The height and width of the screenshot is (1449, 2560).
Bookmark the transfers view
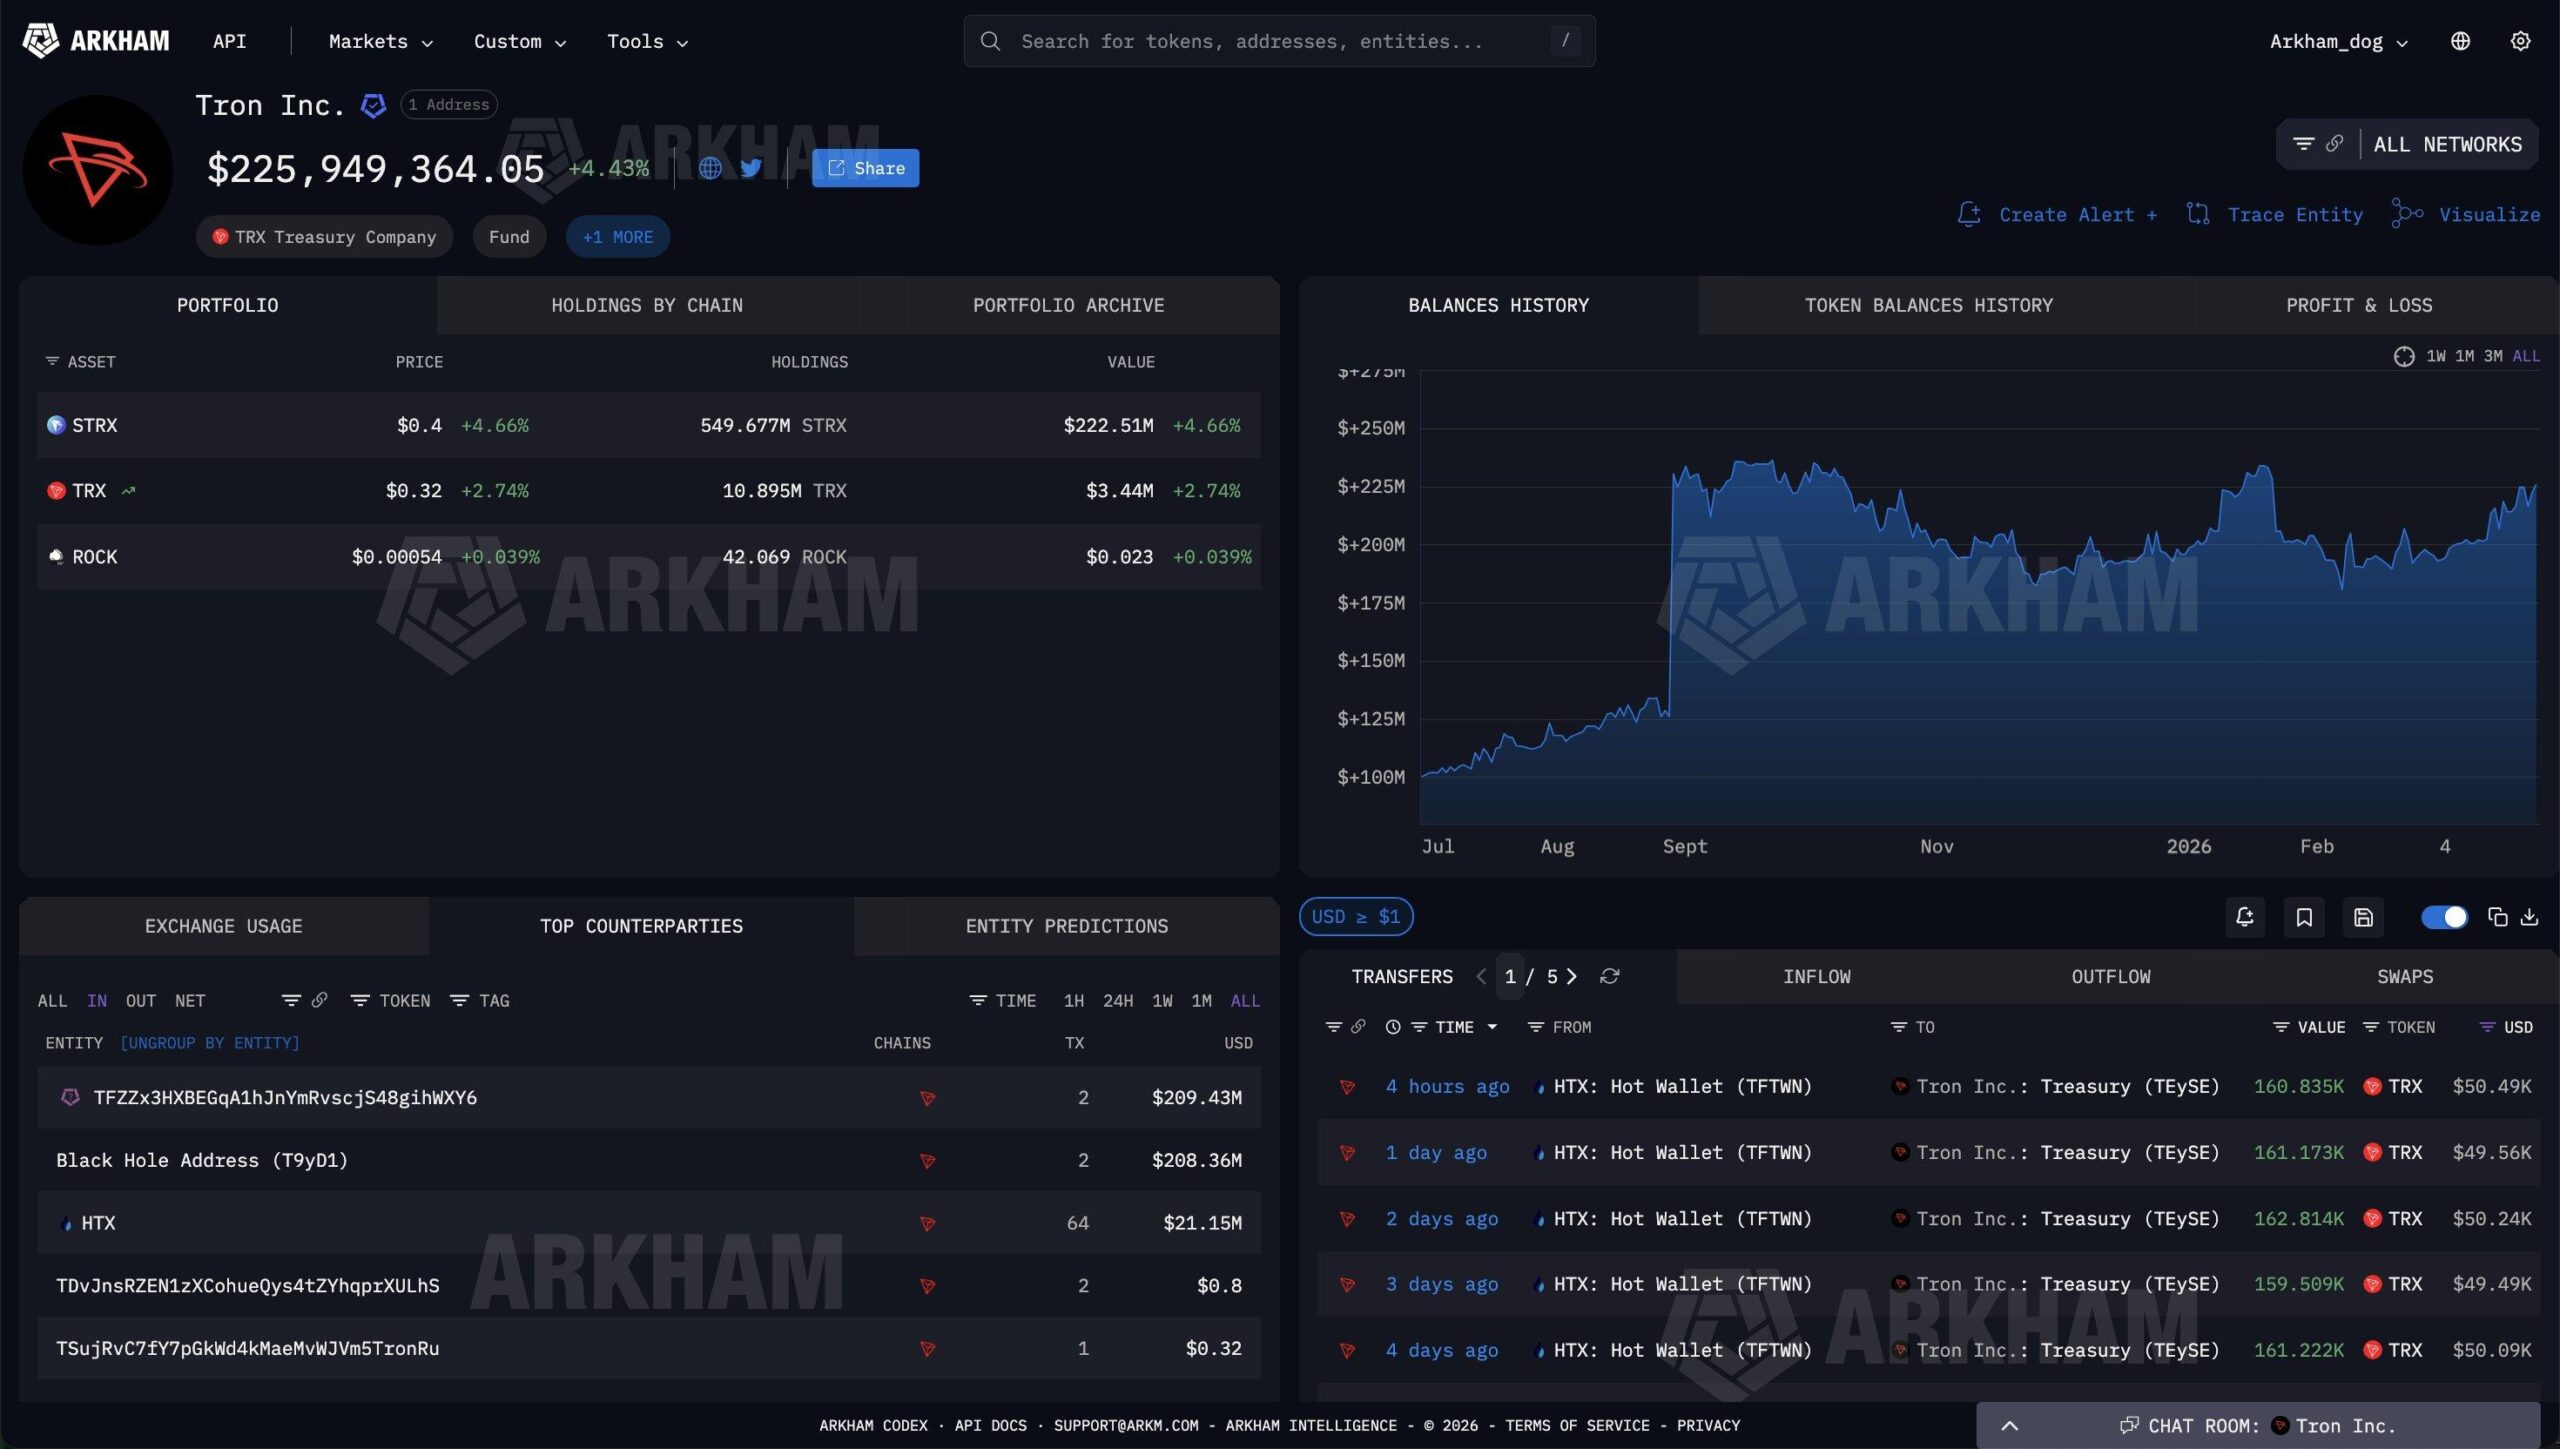click(2304, 917)
